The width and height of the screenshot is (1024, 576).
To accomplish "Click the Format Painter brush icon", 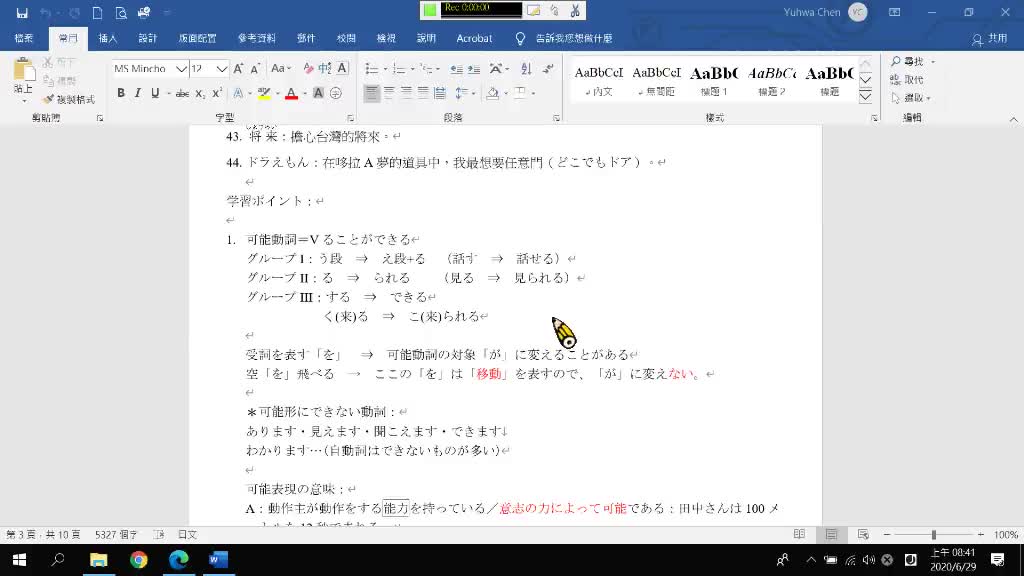I will coord(48,99).
